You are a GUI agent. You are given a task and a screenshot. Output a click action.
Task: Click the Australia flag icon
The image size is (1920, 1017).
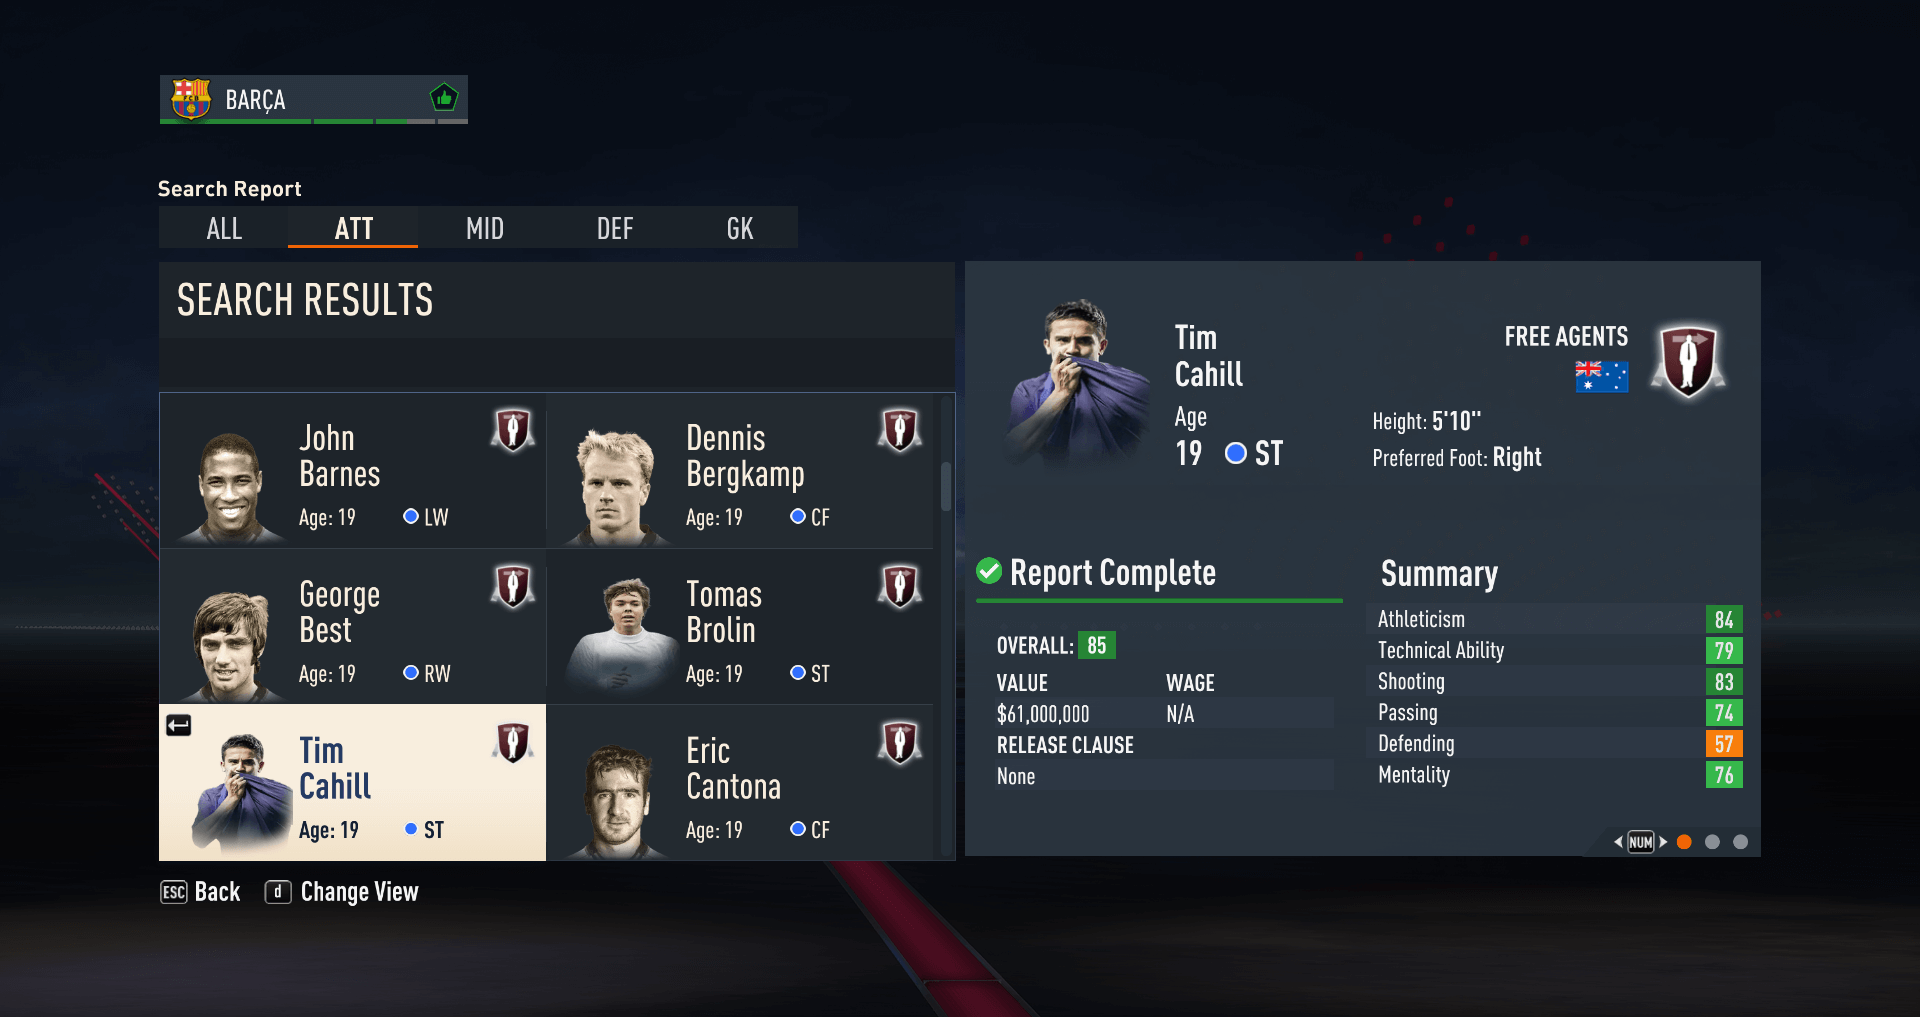click(1601, 377)
